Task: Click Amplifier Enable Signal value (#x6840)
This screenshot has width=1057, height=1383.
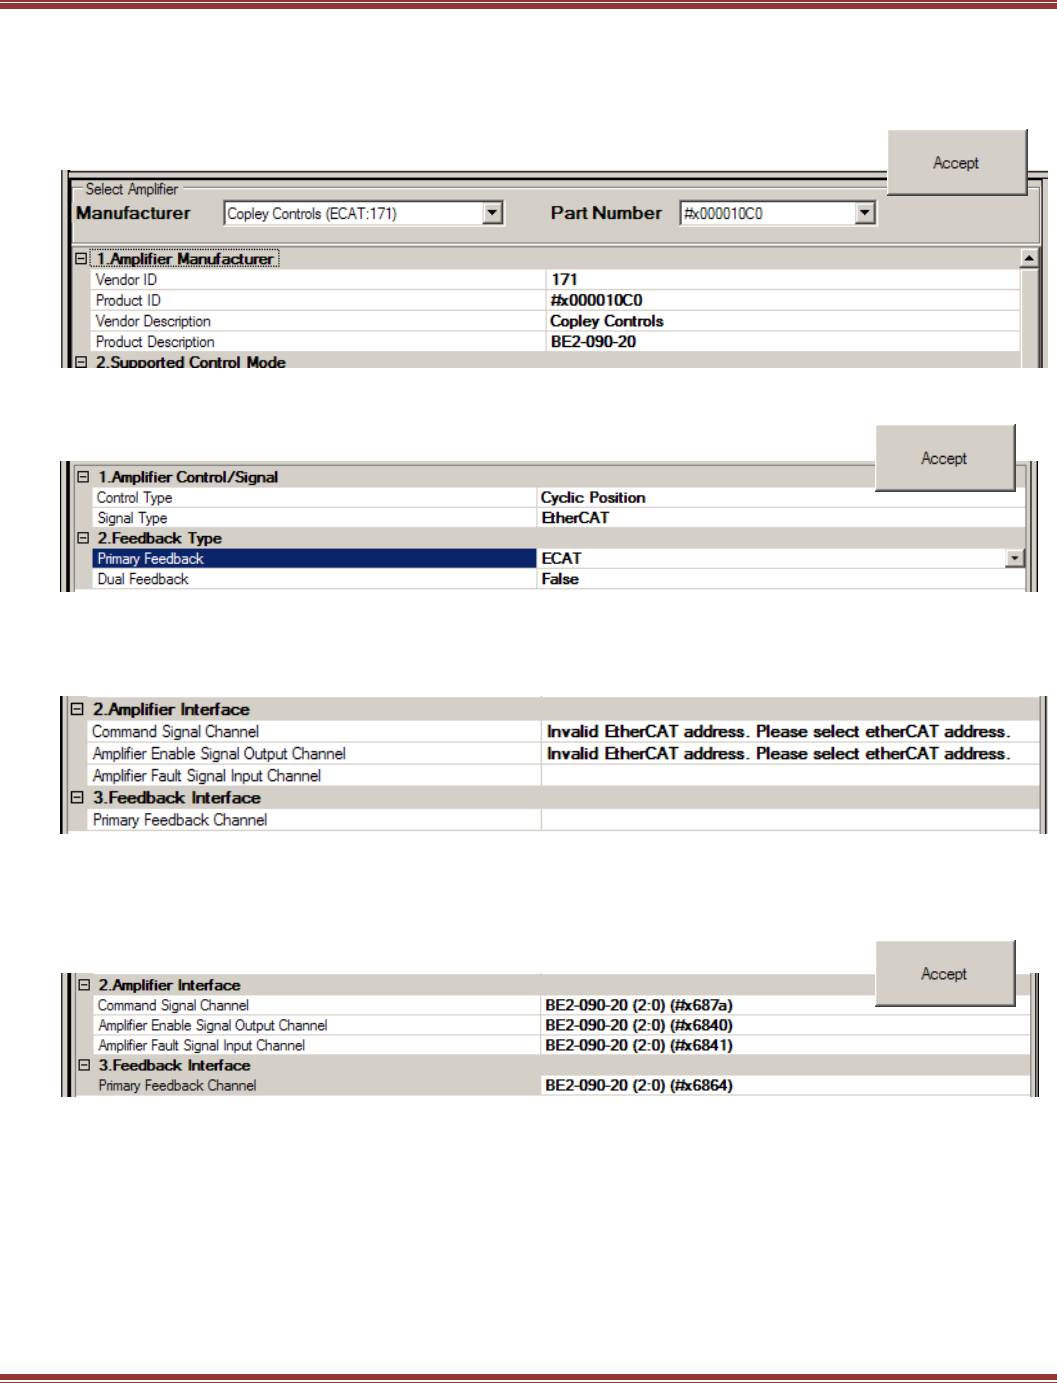Action: click(639, 1025)
